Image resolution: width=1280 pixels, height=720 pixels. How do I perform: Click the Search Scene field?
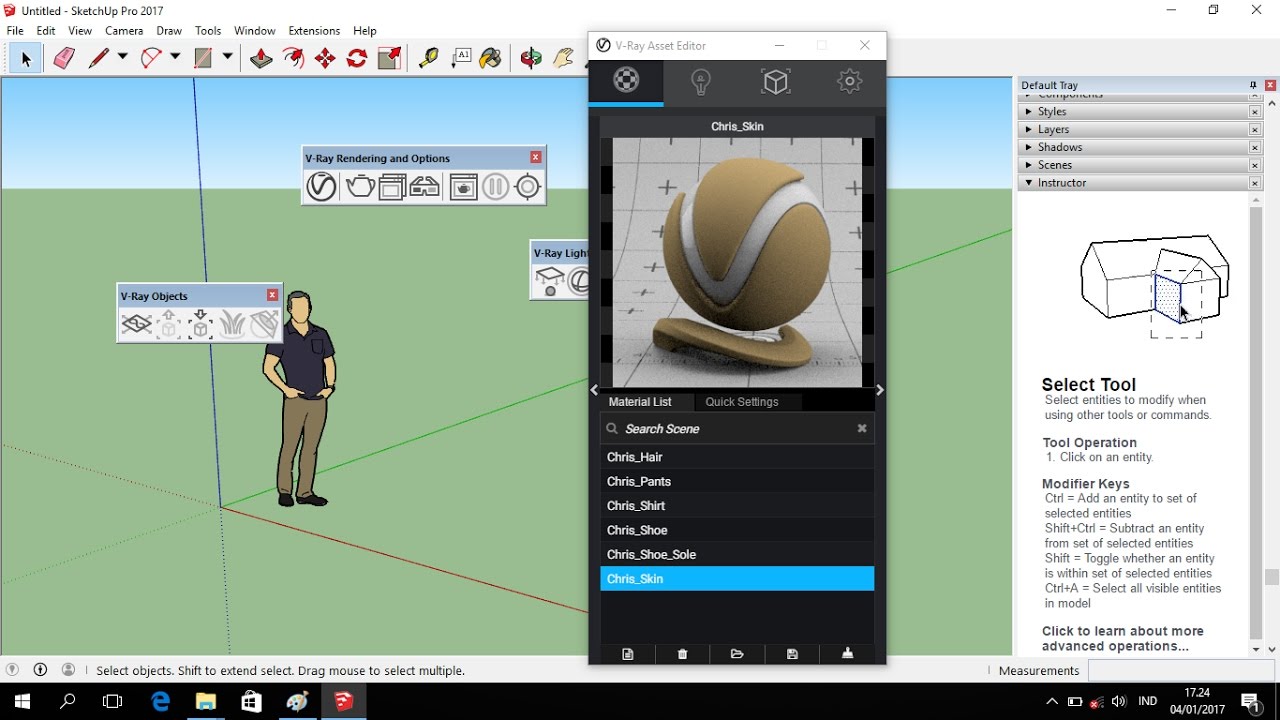click(x=737, y=429)
